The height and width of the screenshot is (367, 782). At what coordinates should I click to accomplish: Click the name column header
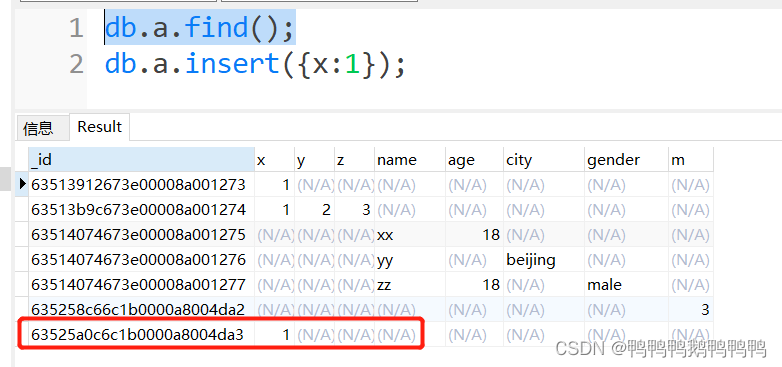coord(409,160)
